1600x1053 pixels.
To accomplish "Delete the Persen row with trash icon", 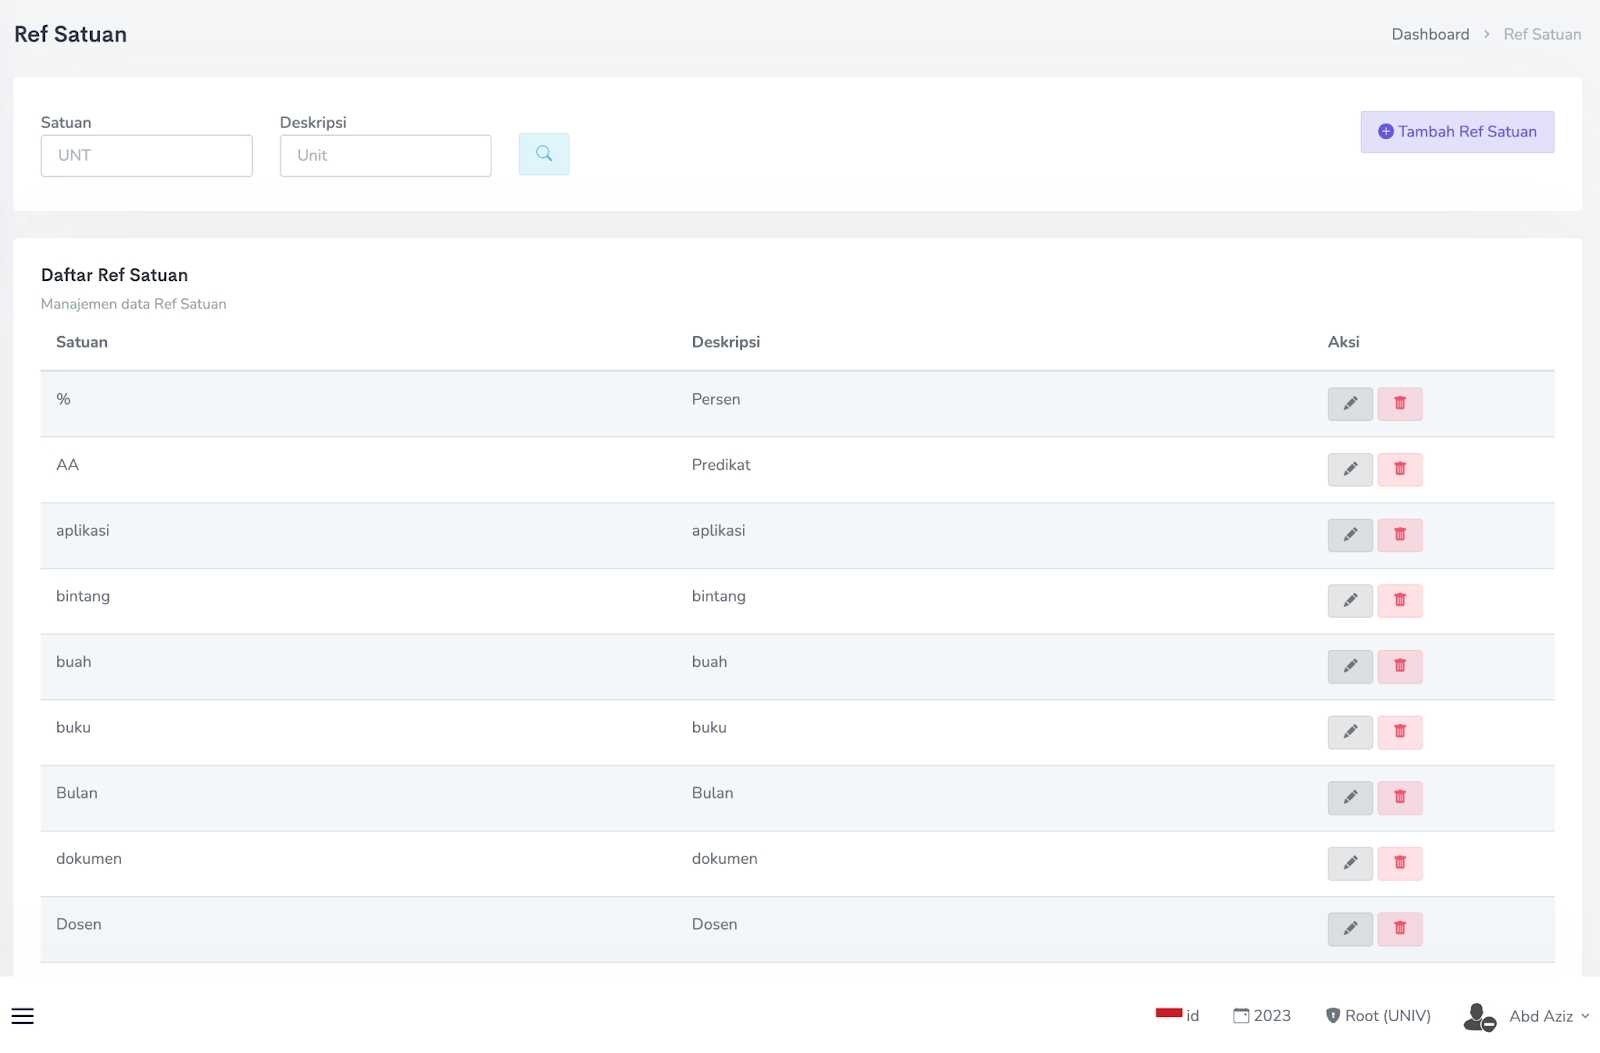I will tap(1399, 404).
